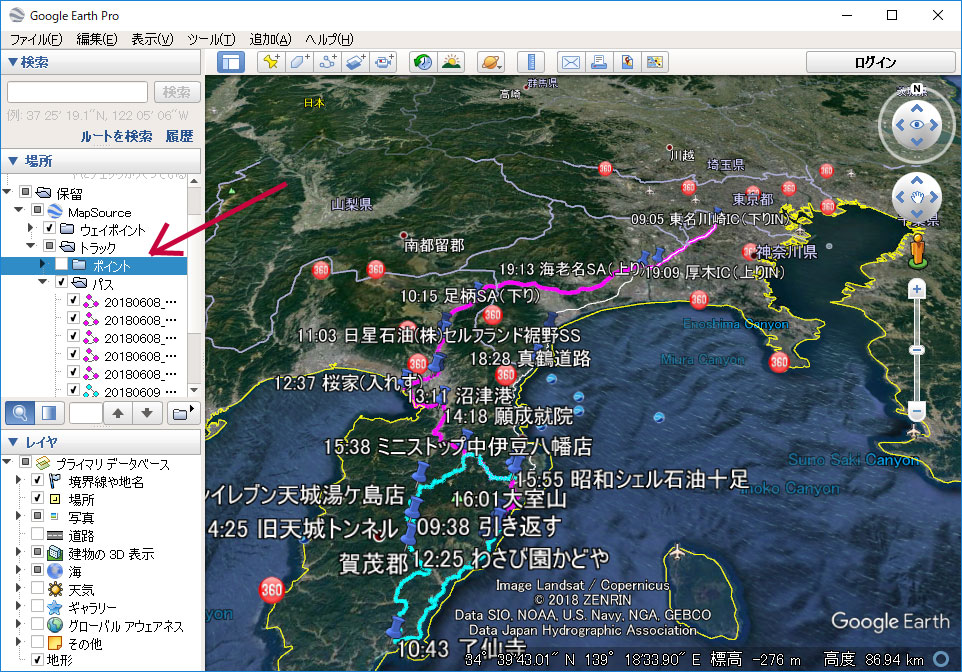962x672 pixels.
Task: Toggle the sidebar panel button
Action: [x=231, y=62]
